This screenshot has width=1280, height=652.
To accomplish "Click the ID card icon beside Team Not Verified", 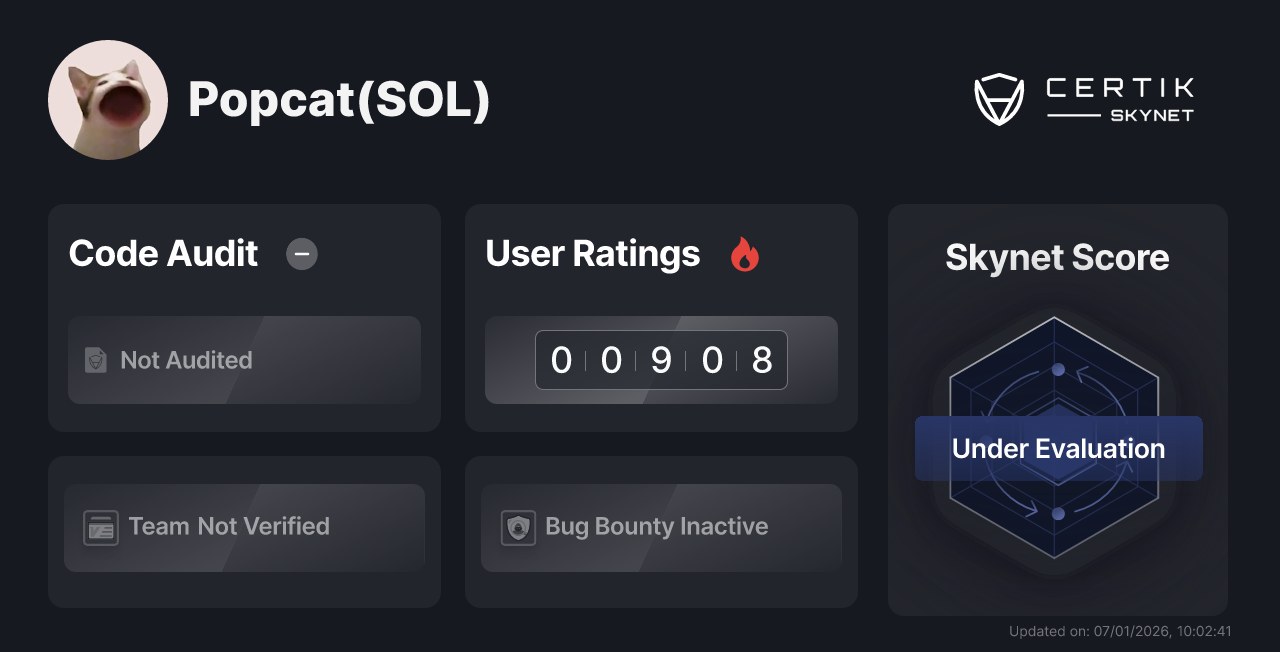I will [100, 527].
